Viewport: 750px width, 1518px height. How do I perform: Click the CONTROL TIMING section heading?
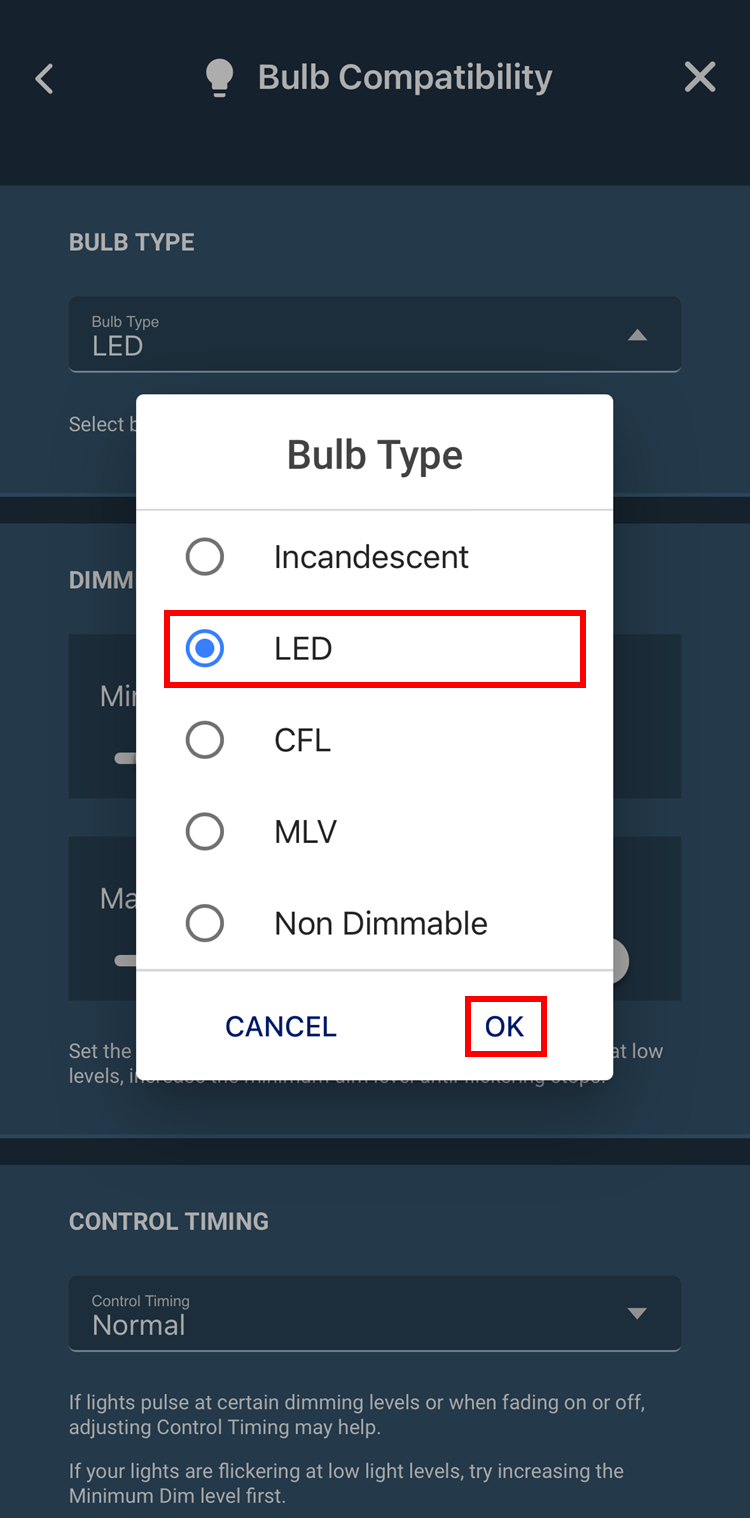coord(168,1221)
